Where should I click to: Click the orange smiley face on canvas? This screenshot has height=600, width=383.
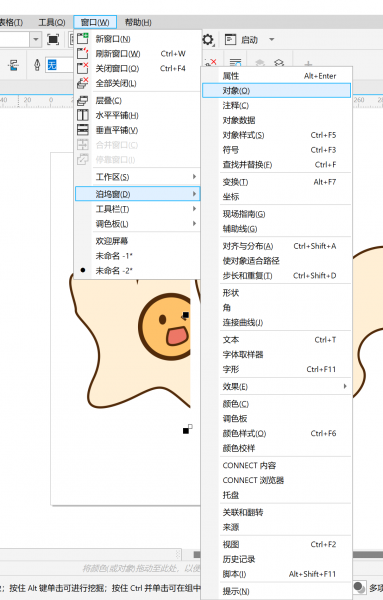165,327
